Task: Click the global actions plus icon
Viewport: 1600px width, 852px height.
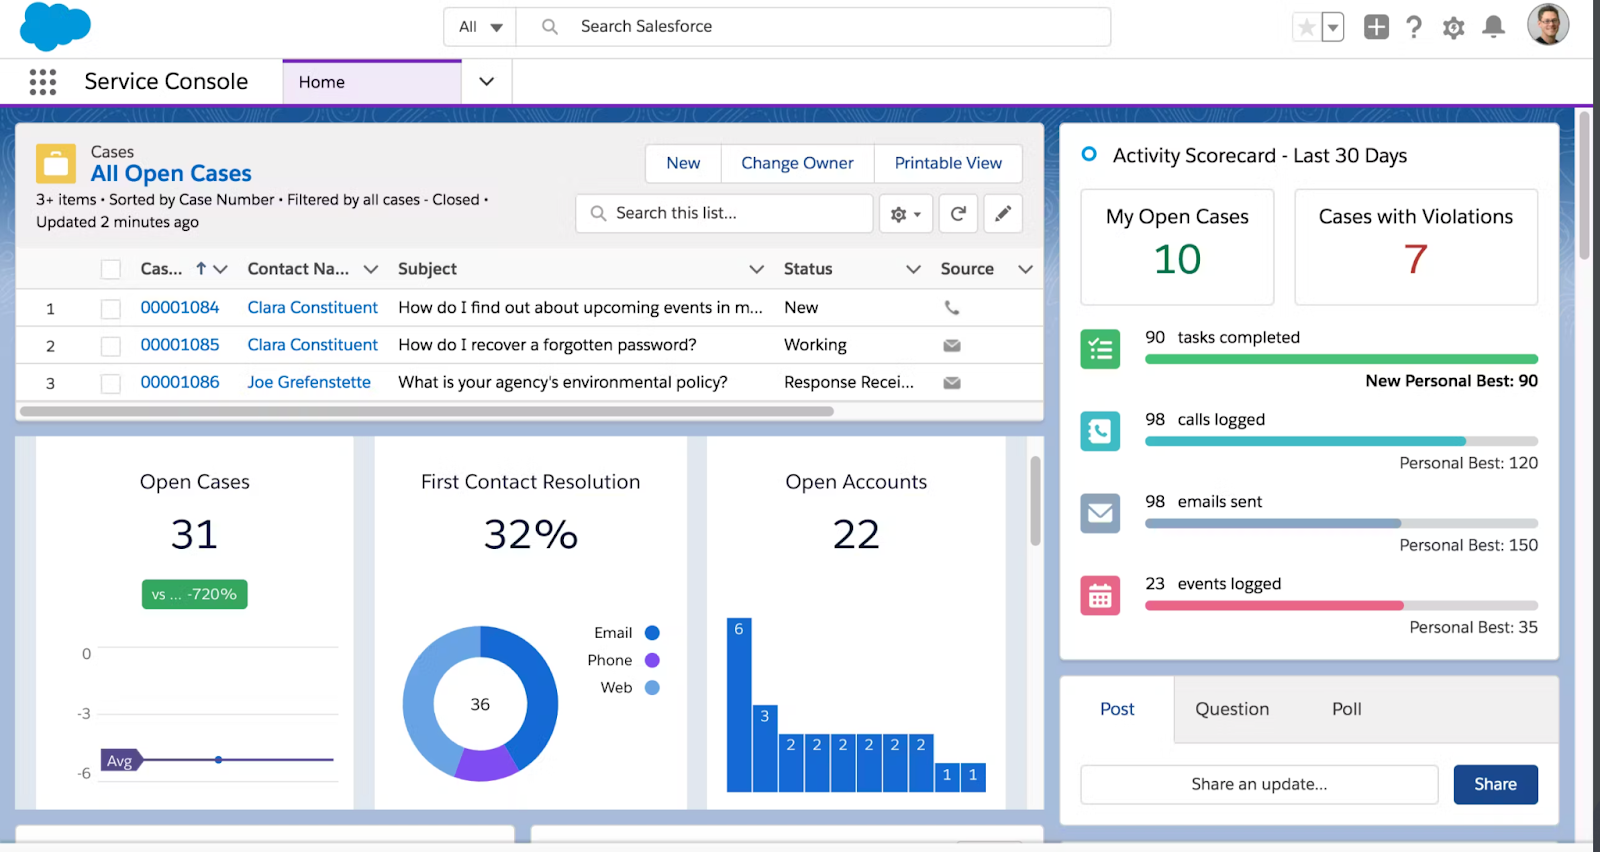Action: click(1376, 27)
